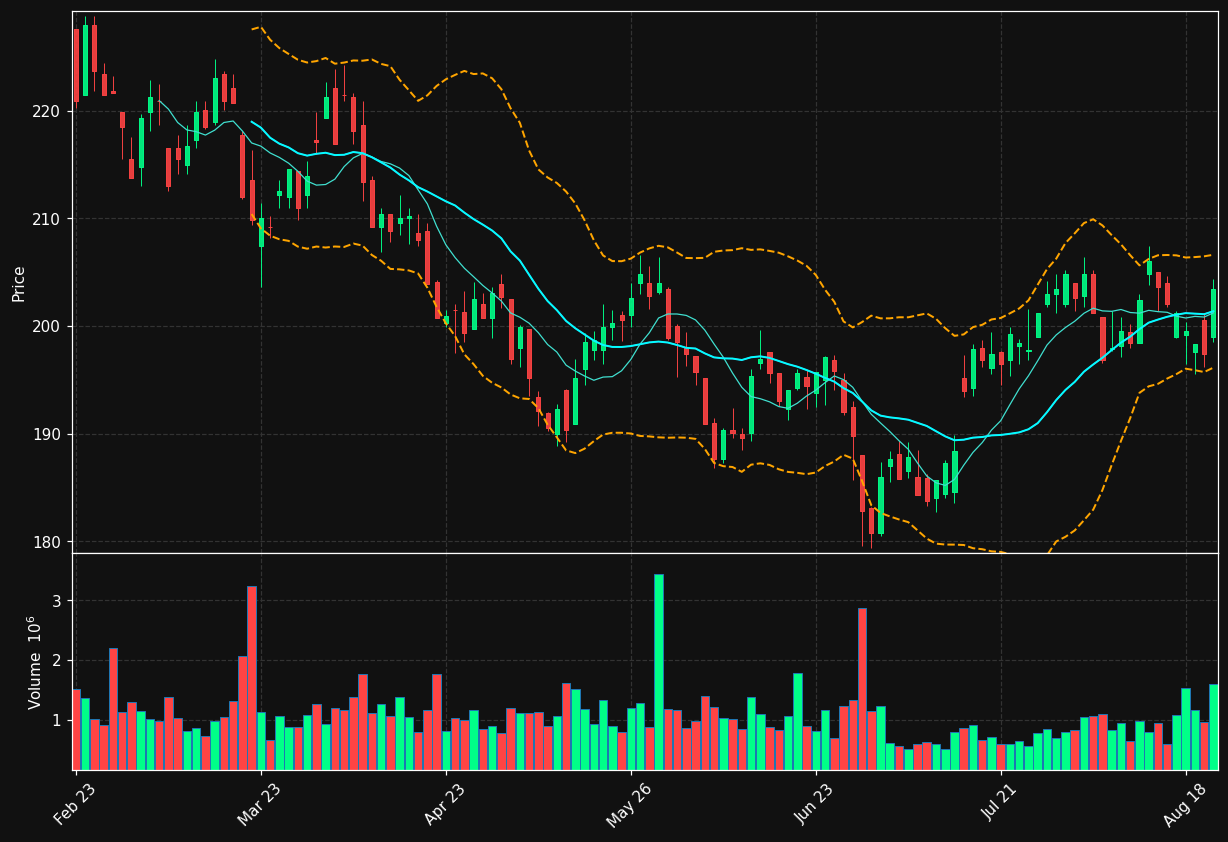
Task: Click the Price axis title
Action: (19, 283)
